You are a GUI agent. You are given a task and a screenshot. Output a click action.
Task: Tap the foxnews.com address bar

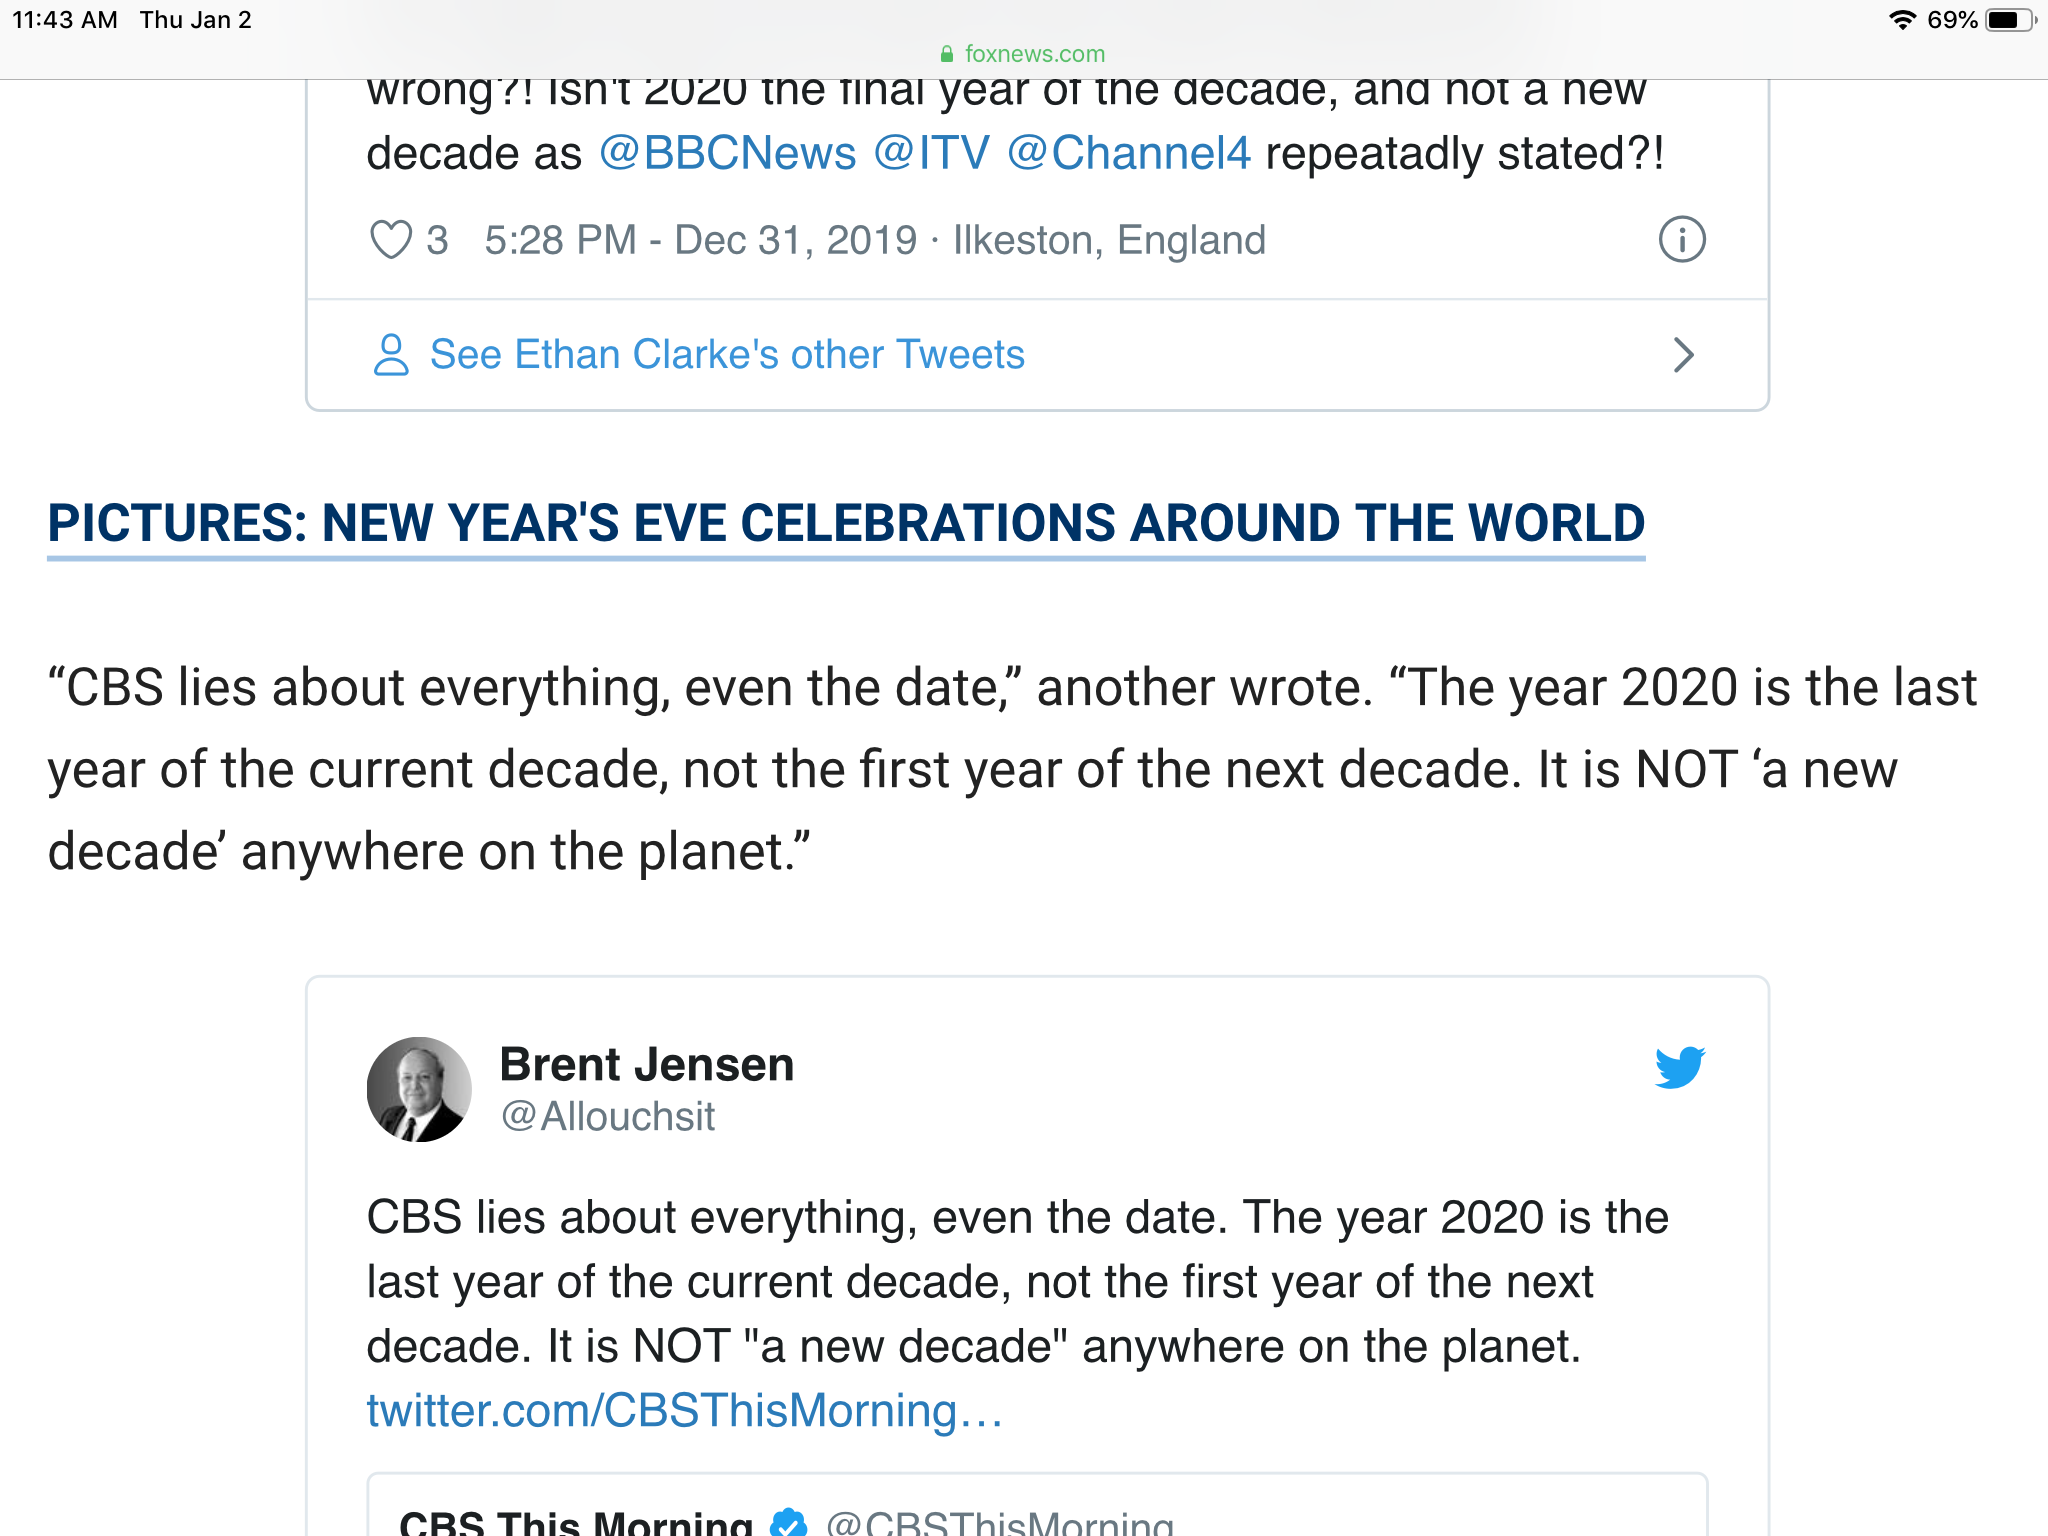point(1024,54)
